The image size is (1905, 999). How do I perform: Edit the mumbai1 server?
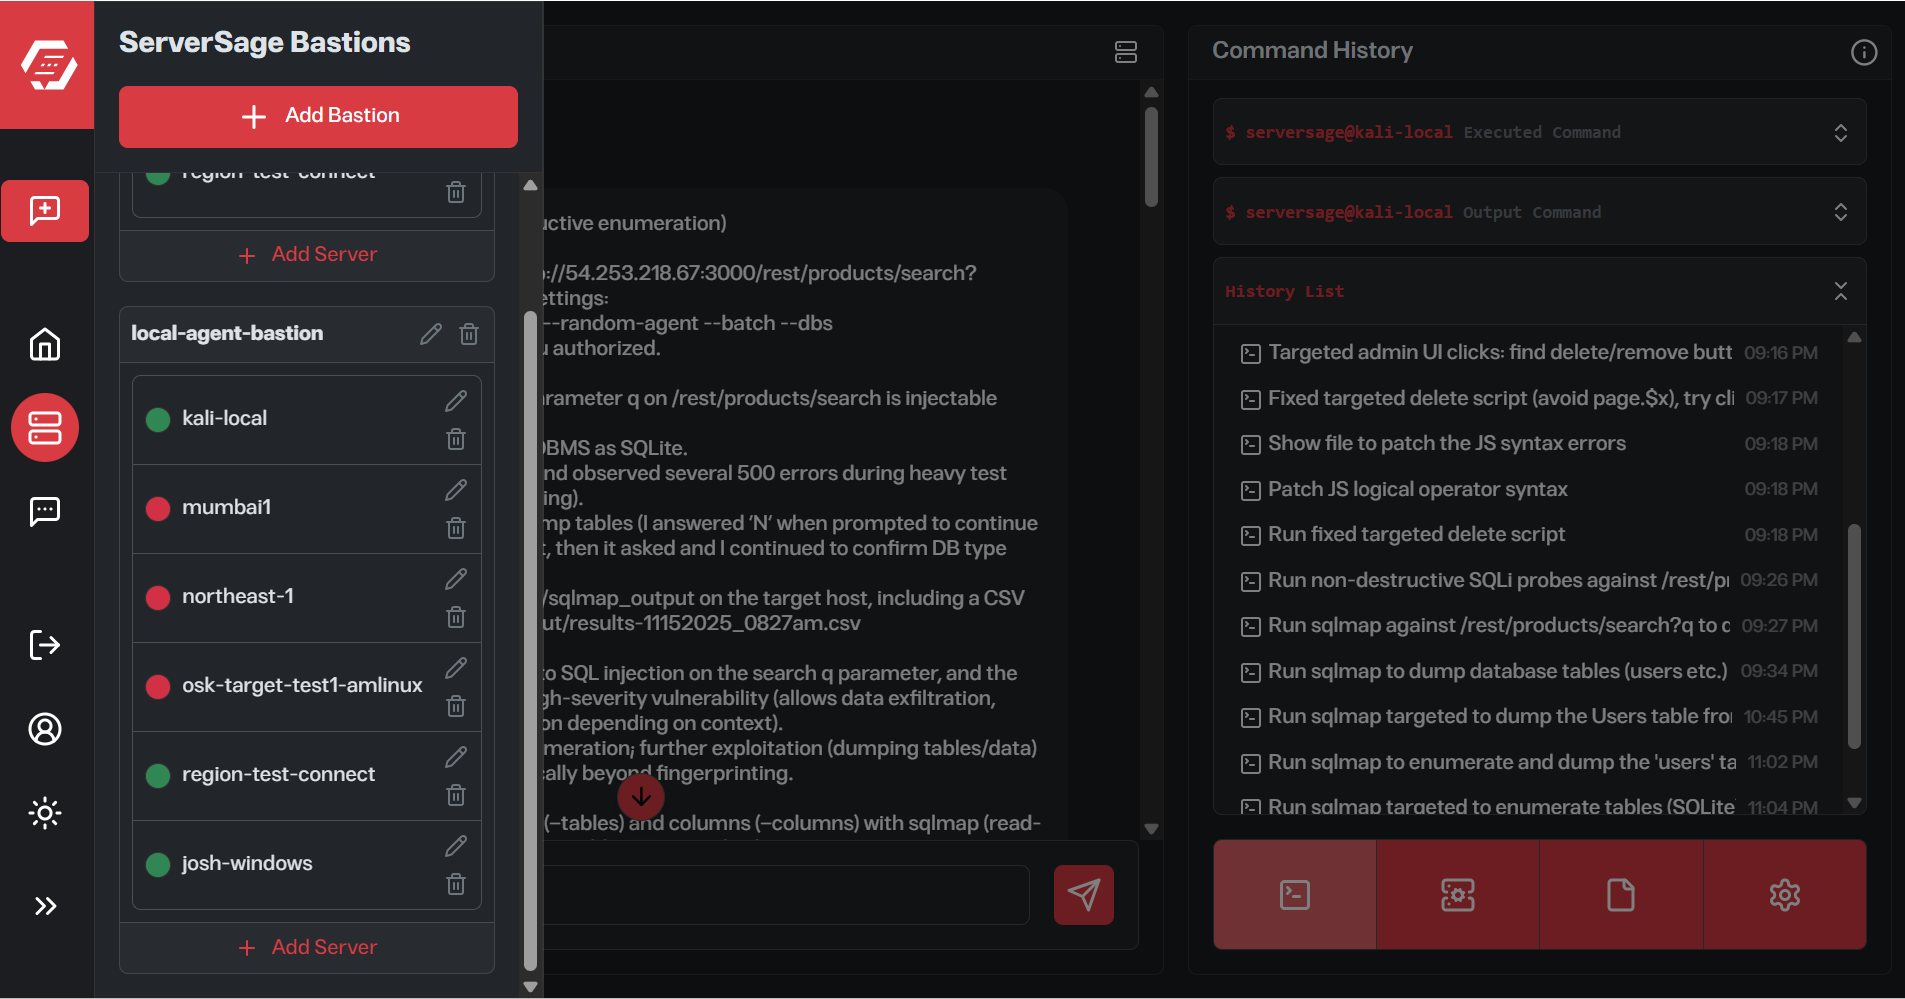tap(456, 490)
